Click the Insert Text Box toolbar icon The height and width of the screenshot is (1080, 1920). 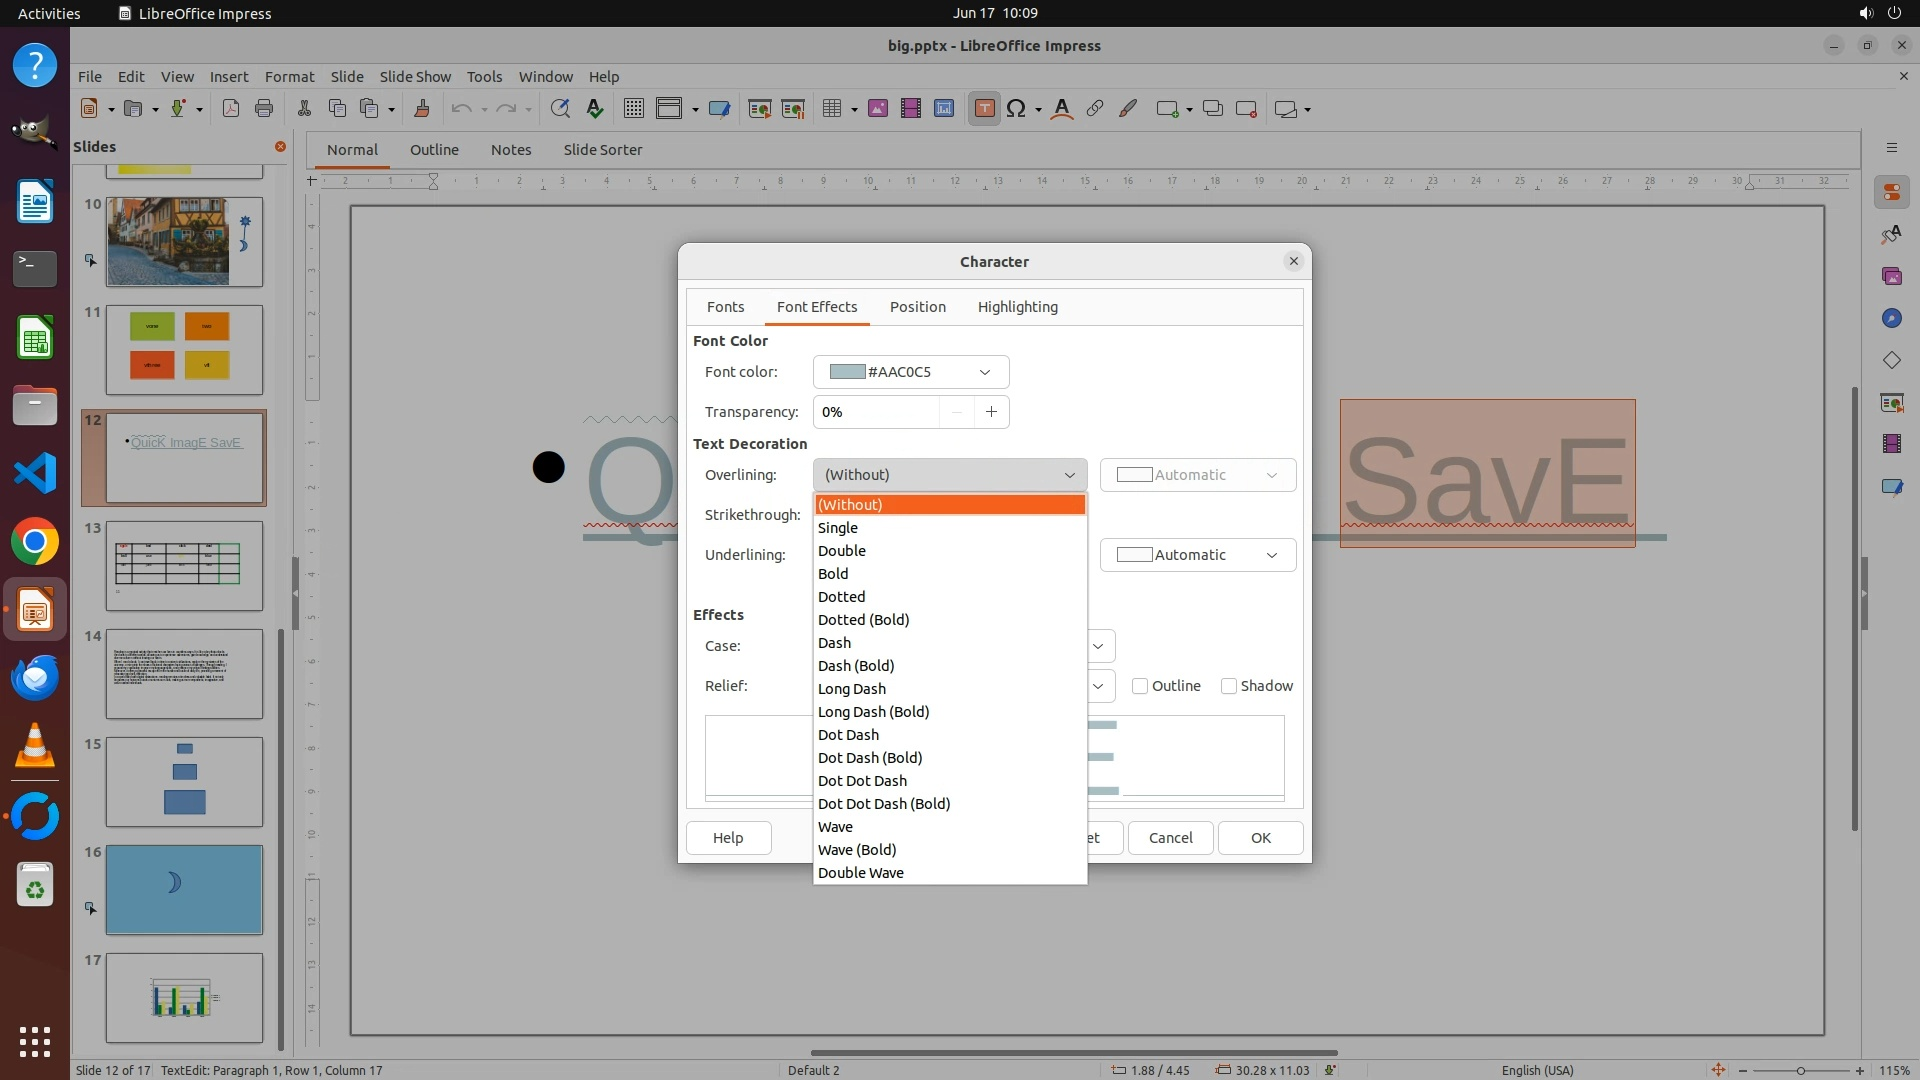point(984,109)
